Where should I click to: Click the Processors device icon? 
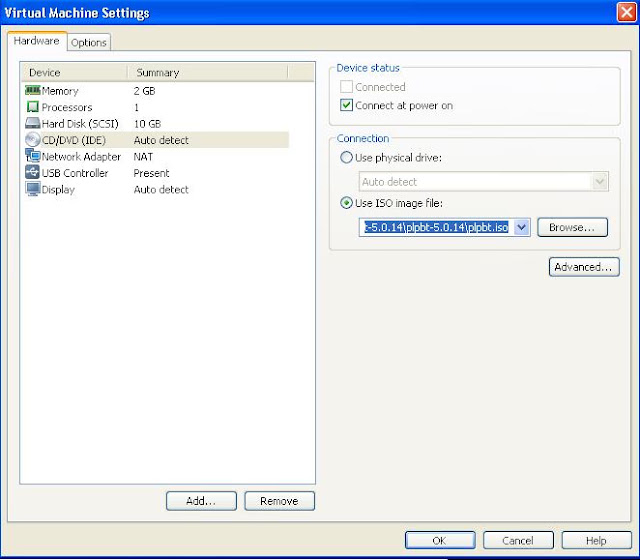pos(33,107)
